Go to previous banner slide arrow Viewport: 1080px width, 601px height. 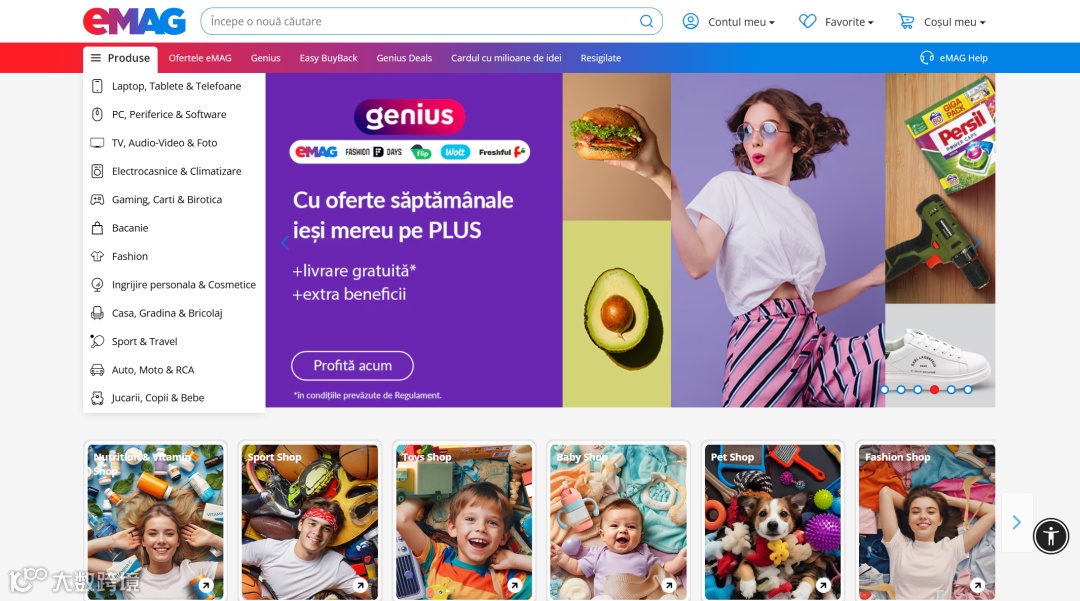(284, 242)
